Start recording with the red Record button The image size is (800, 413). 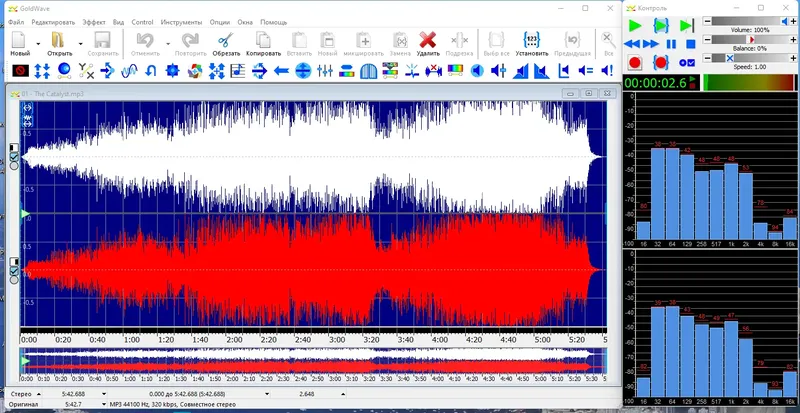click(634, 62)
